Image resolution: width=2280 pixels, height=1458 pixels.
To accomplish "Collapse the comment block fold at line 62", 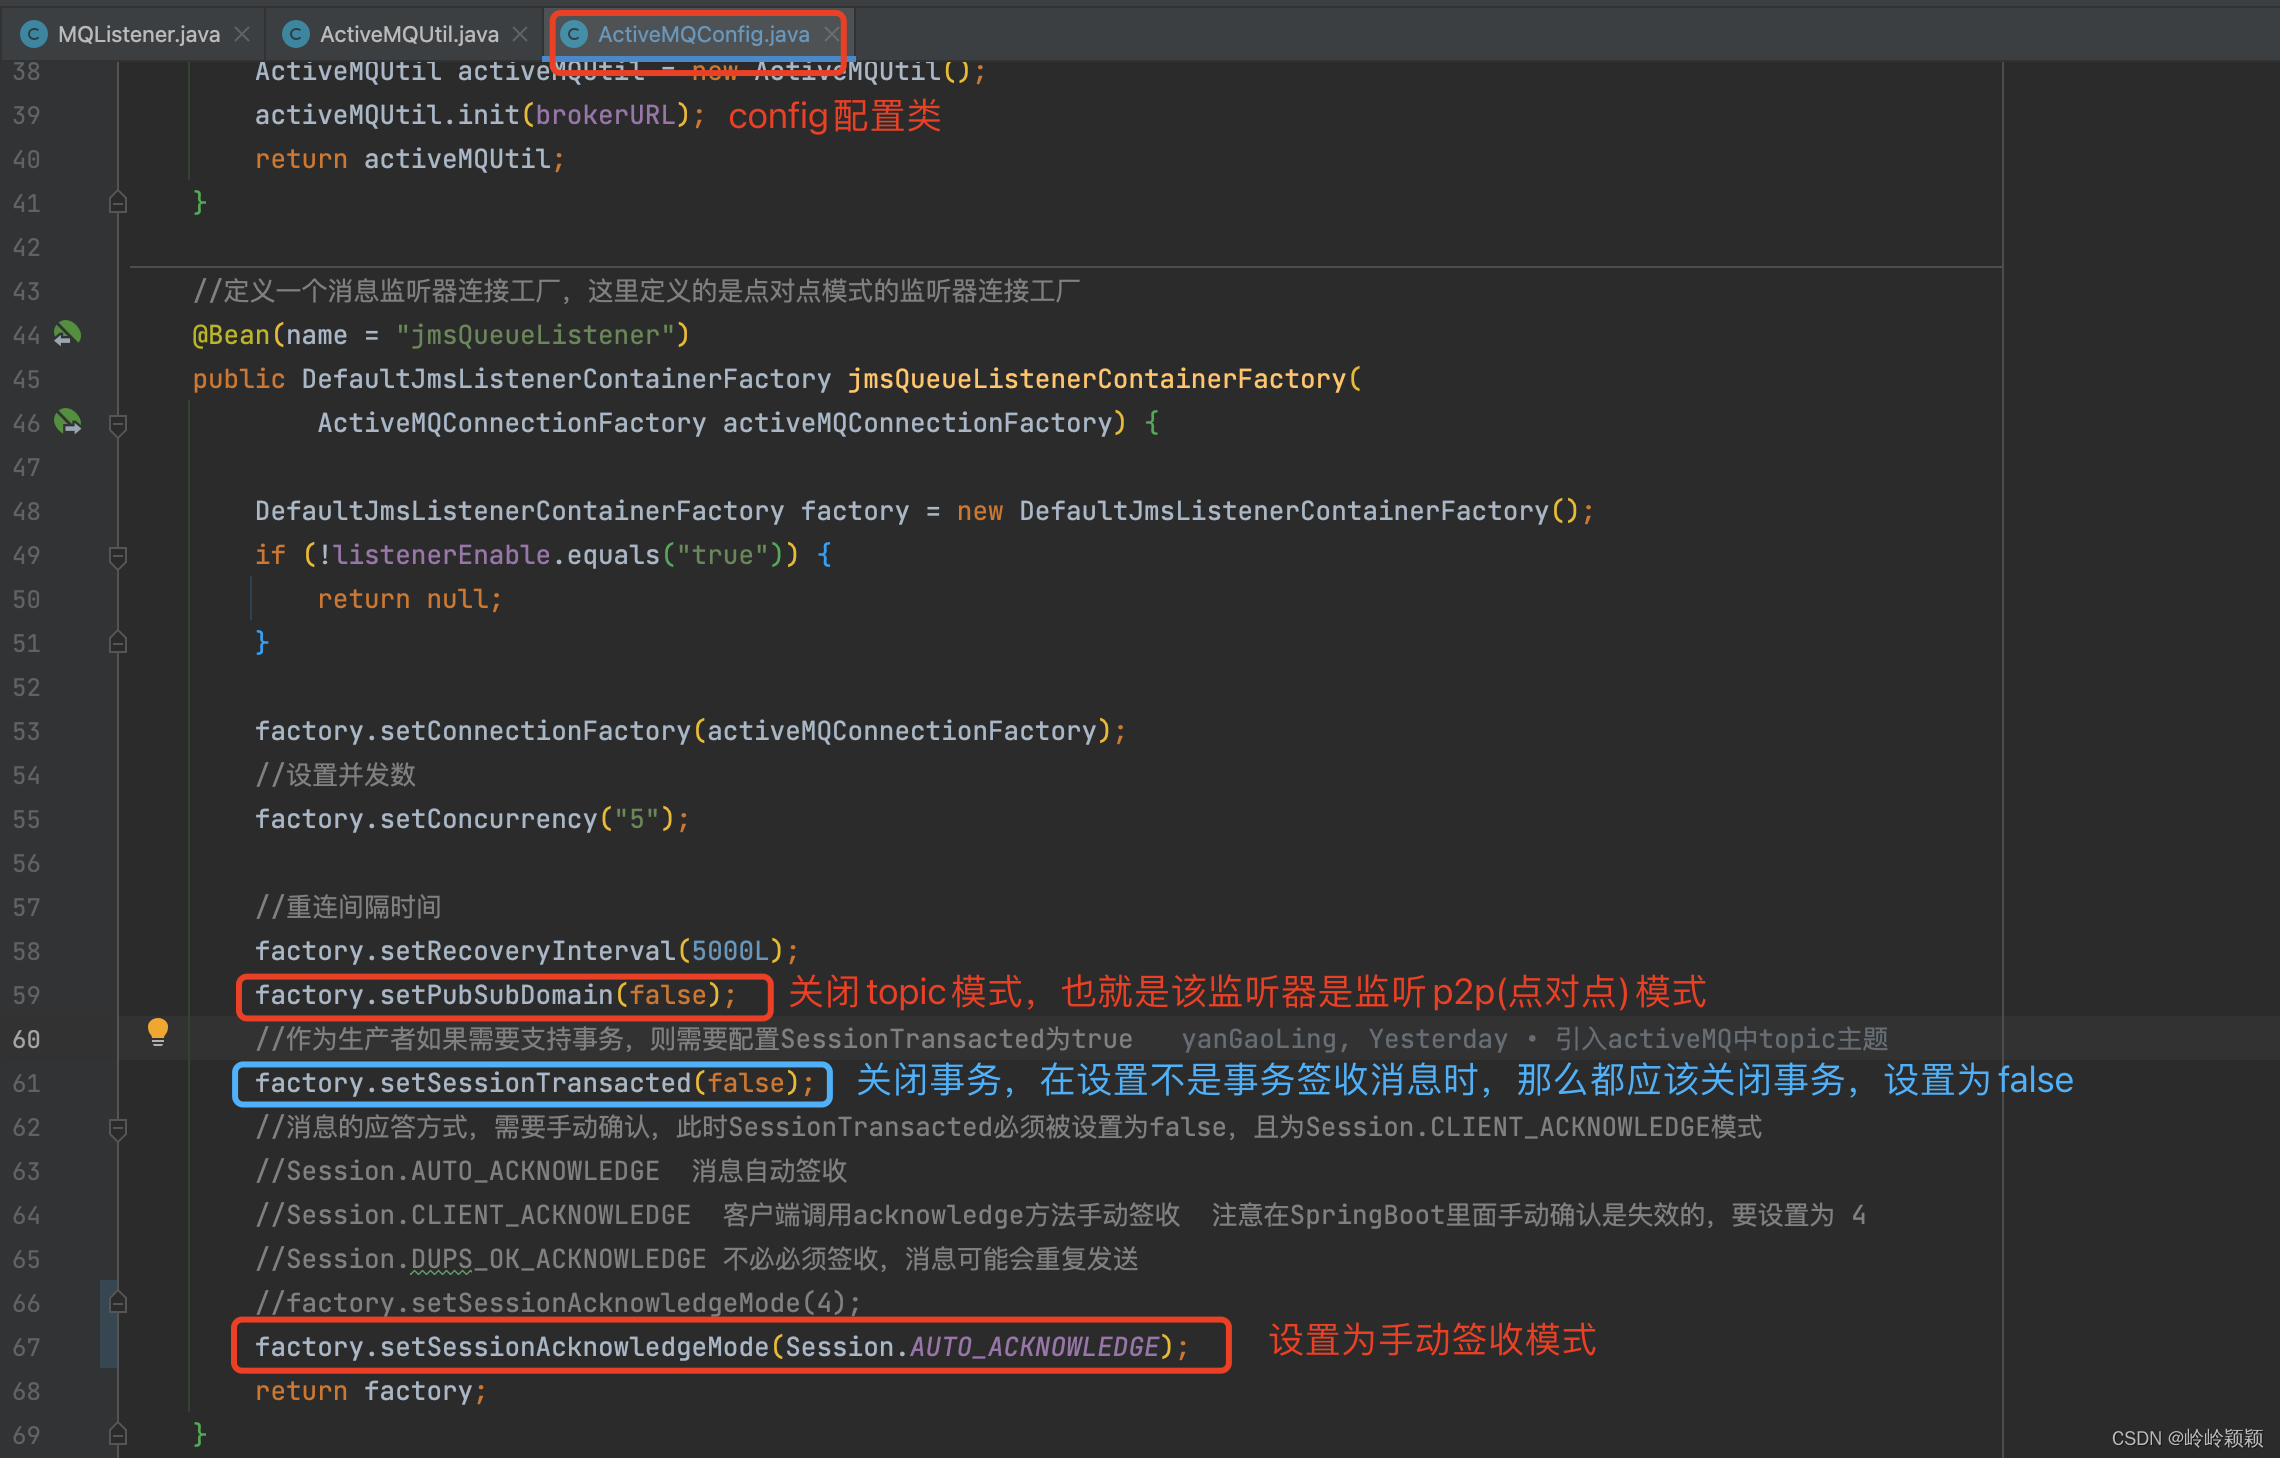I will pyautogui.click(x=118, y=1129).
